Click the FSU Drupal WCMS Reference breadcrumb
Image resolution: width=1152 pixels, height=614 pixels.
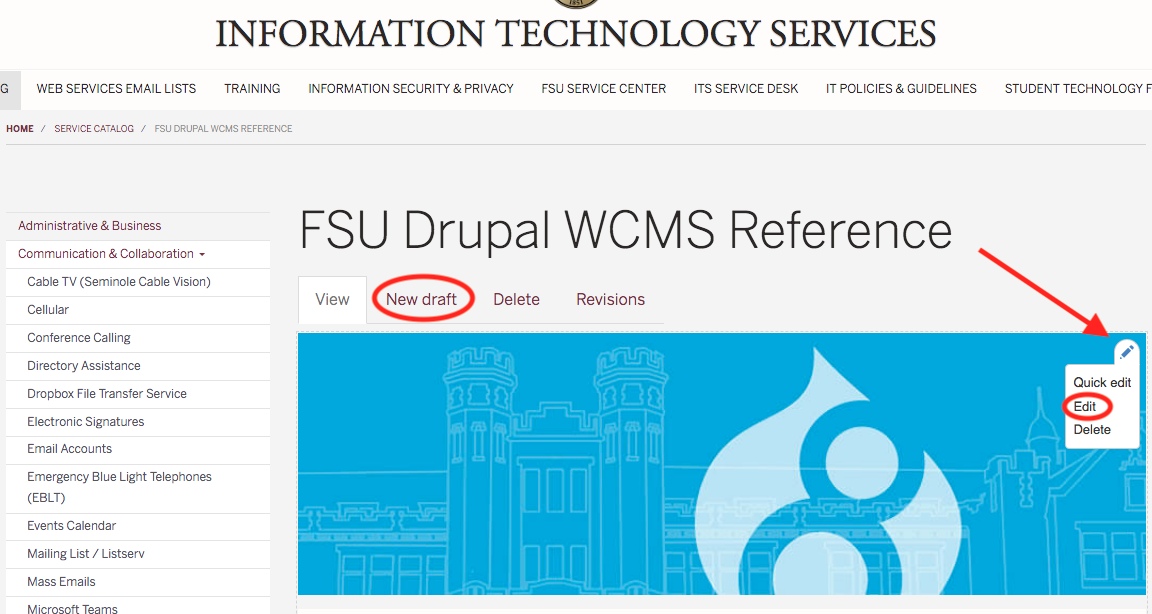tap(223, 129)
